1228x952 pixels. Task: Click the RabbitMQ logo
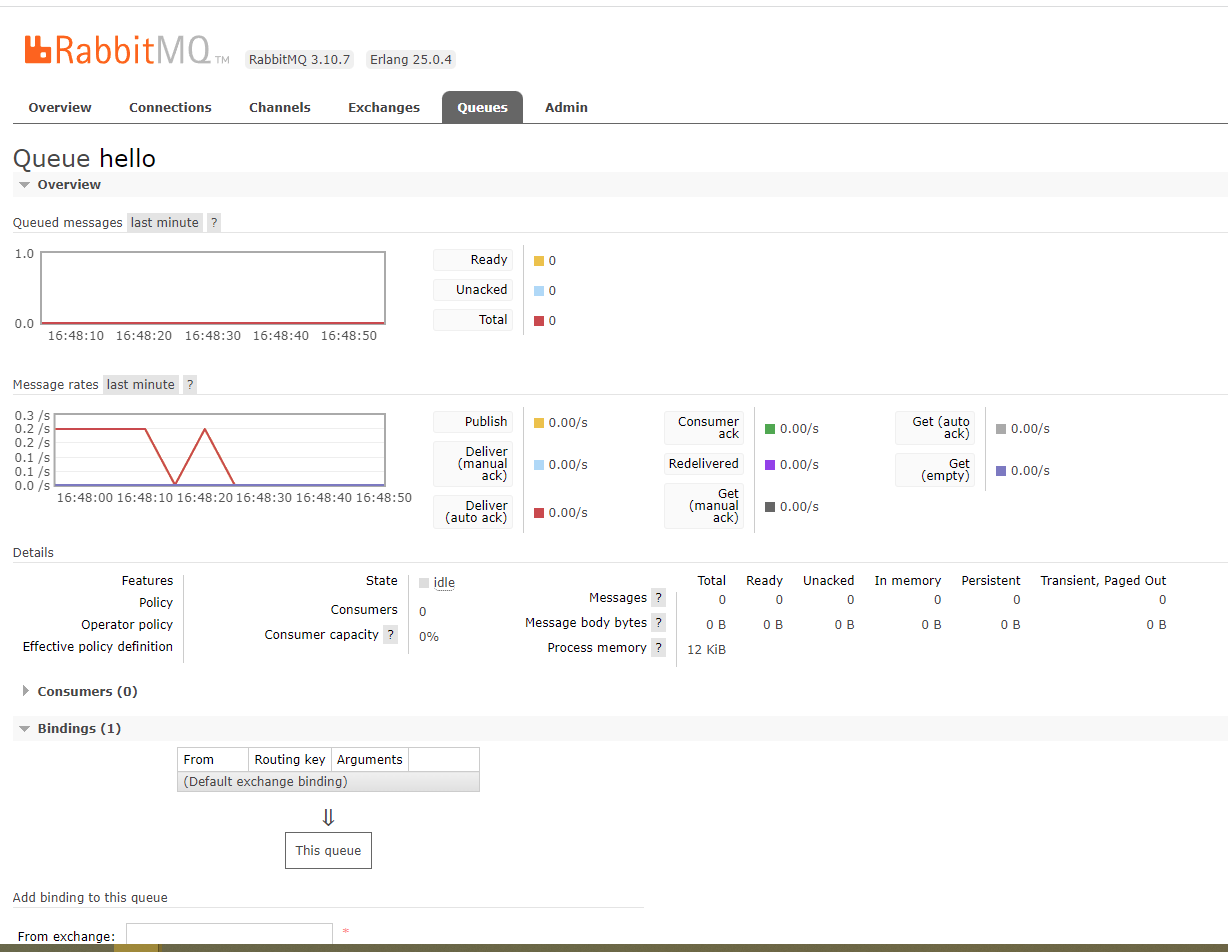click(126, 50)
